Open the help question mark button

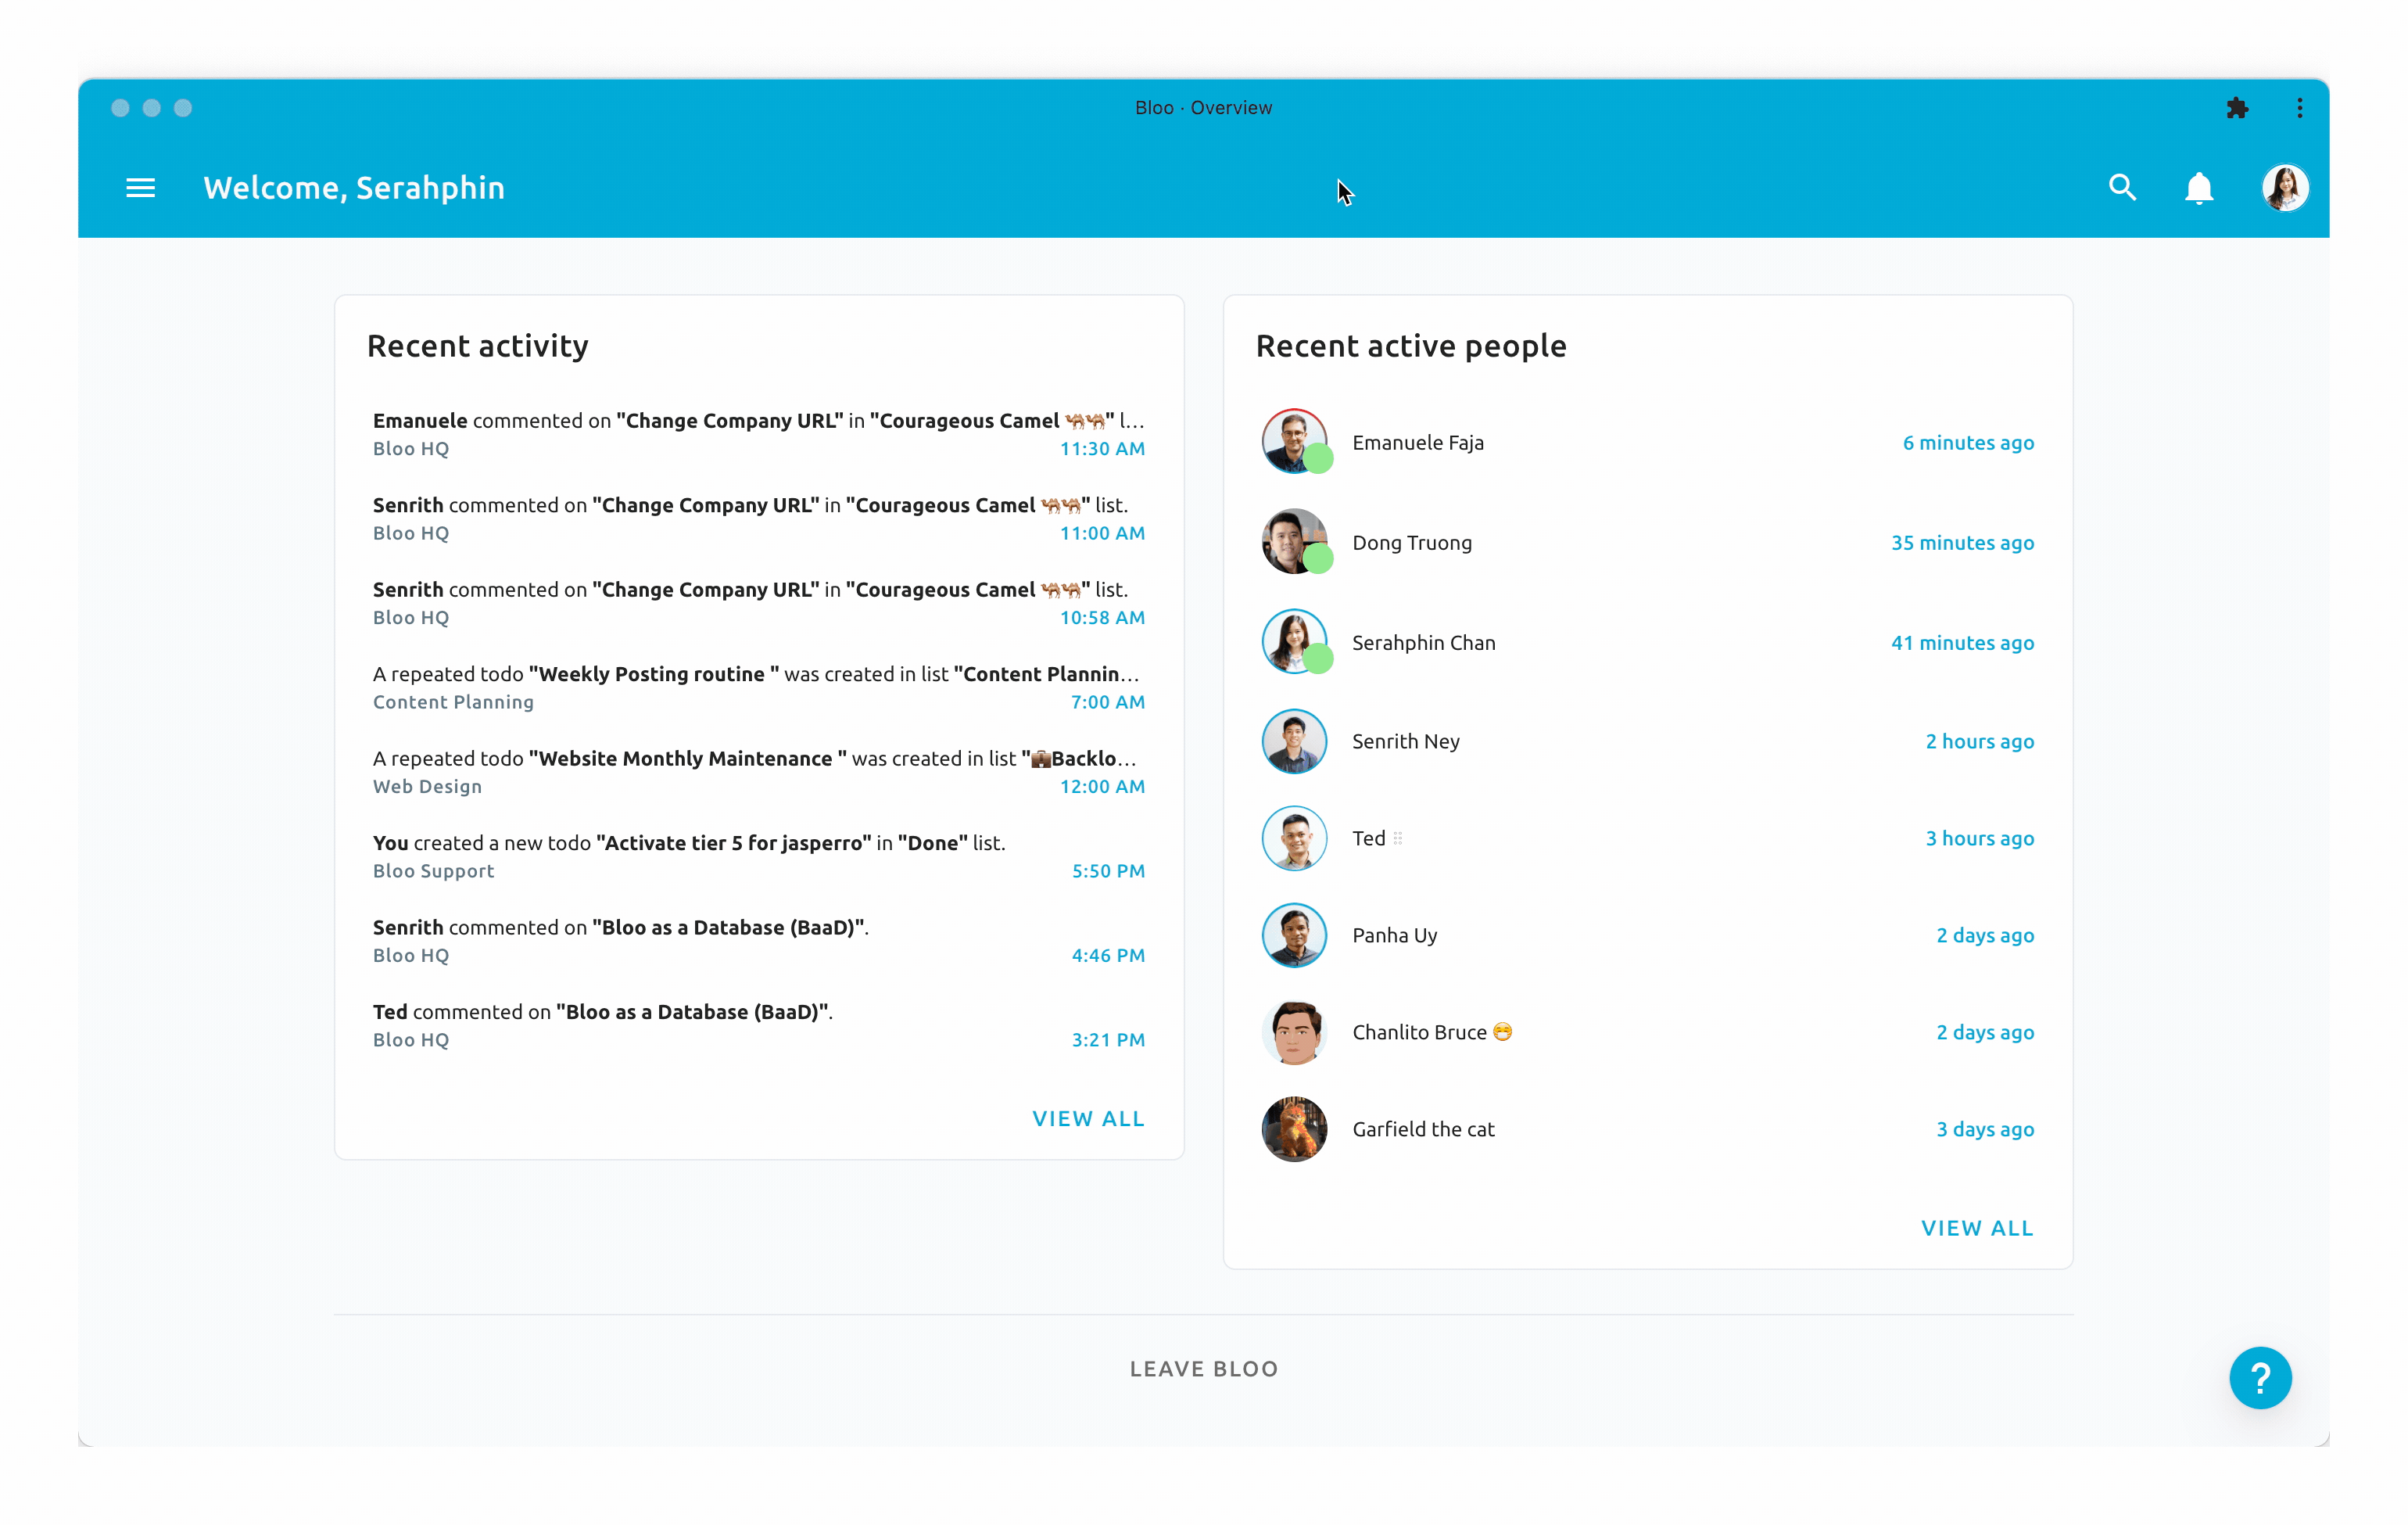point(2260,1378)
